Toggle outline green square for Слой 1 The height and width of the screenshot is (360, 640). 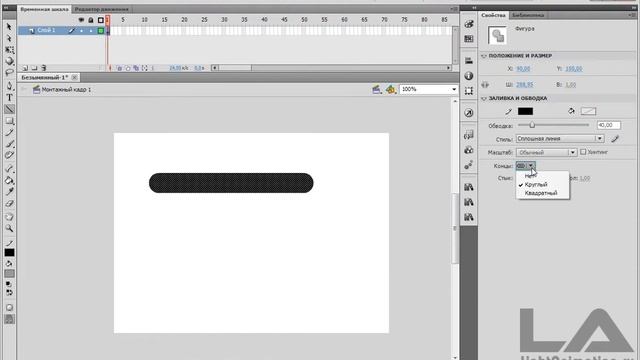coord(100,31)
